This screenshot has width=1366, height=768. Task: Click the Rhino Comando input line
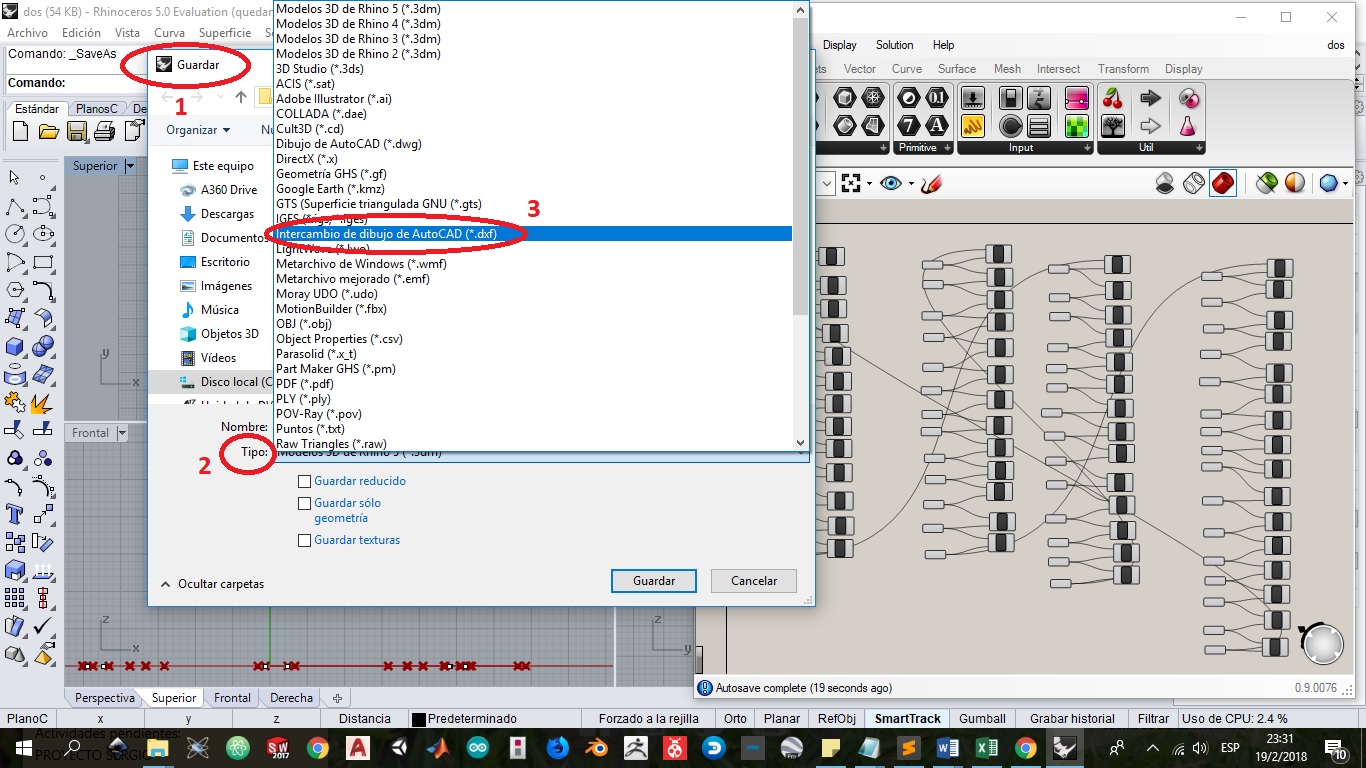(75, 83)
